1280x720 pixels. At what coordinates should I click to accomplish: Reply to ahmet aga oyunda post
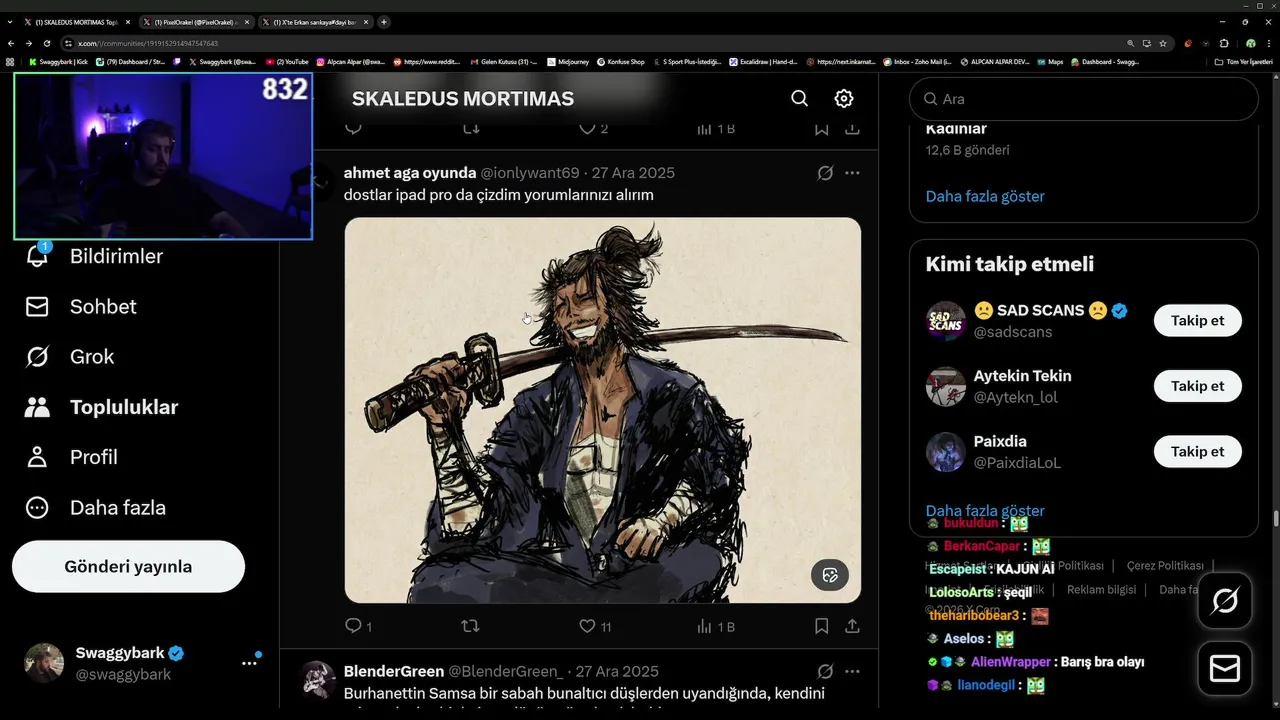[353, 626]
